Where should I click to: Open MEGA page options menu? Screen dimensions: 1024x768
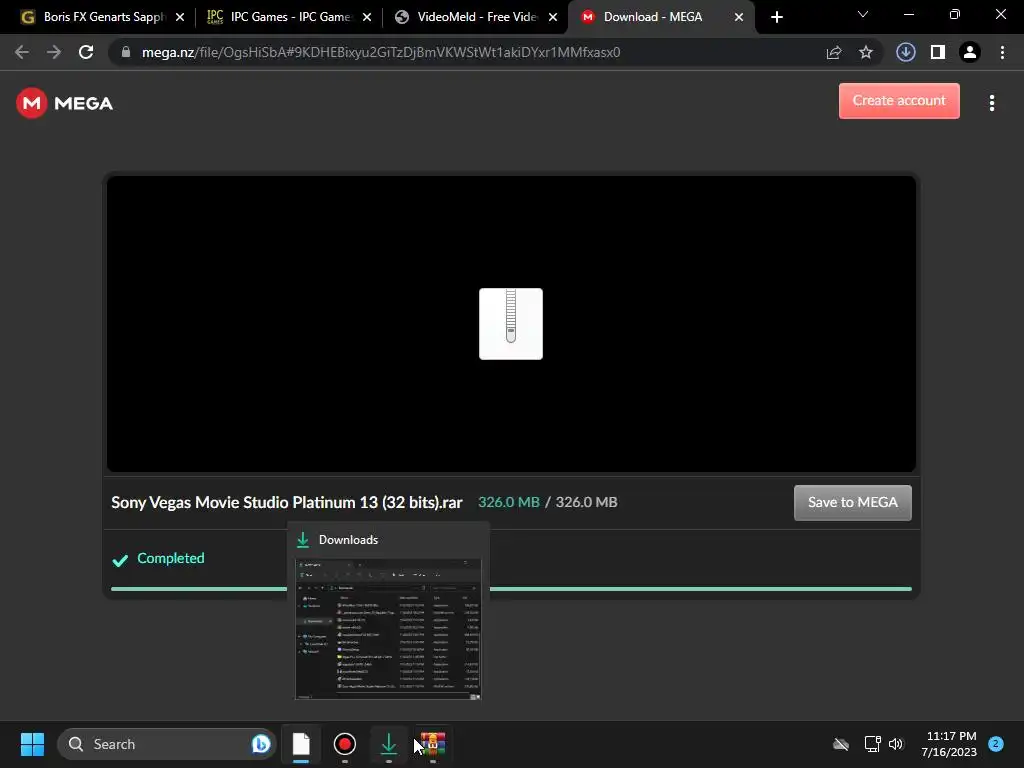click(x=992, y=103)
